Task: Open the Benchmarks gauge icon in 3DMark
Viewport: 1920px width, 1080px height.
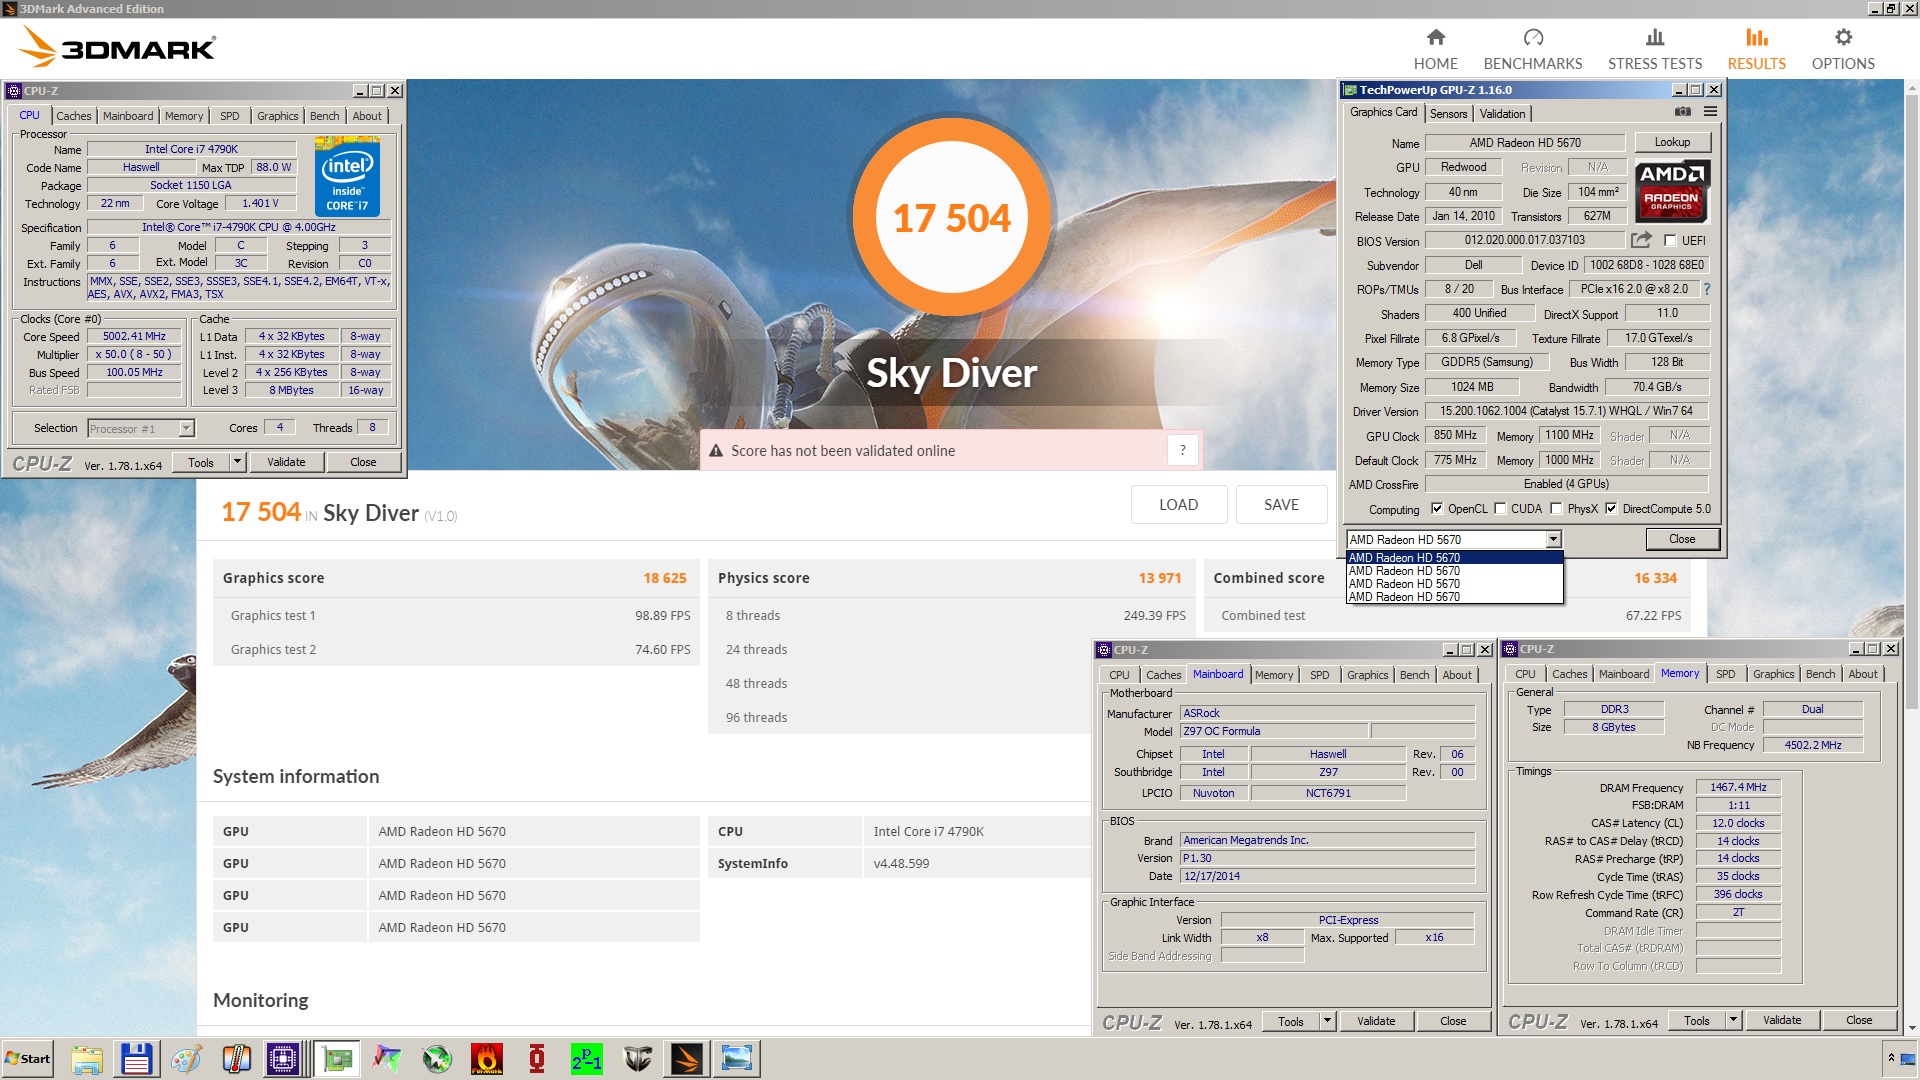Action: point(1533,38)
